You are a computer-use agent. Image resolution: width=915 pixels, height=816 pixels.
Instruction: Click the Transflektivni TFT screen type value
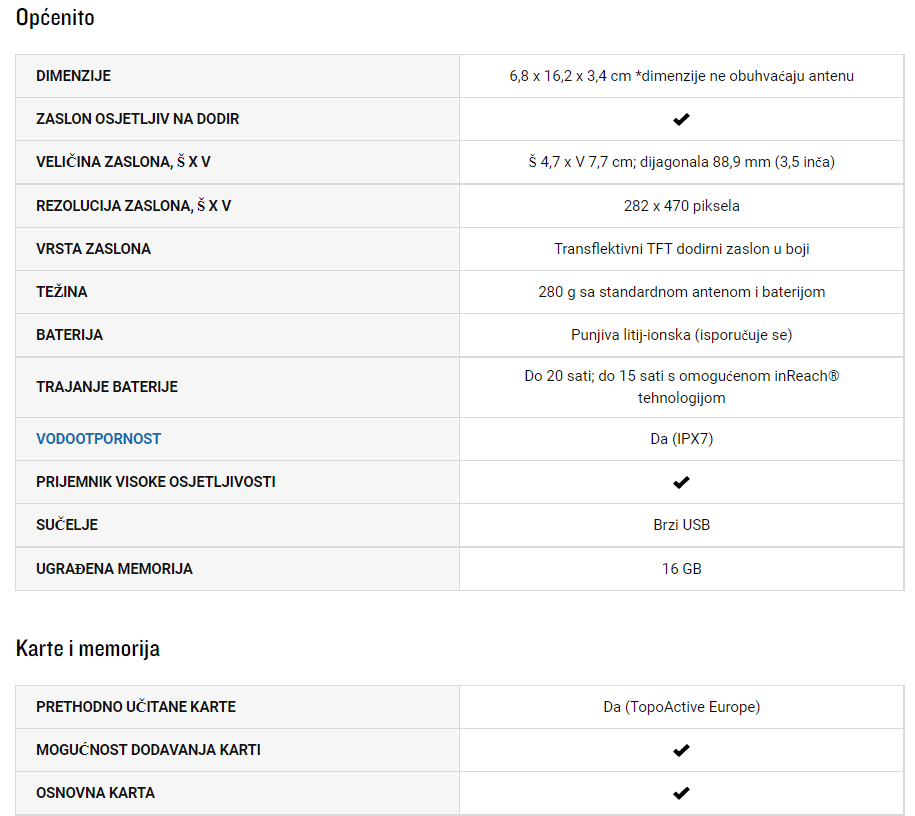click(681, 249)
